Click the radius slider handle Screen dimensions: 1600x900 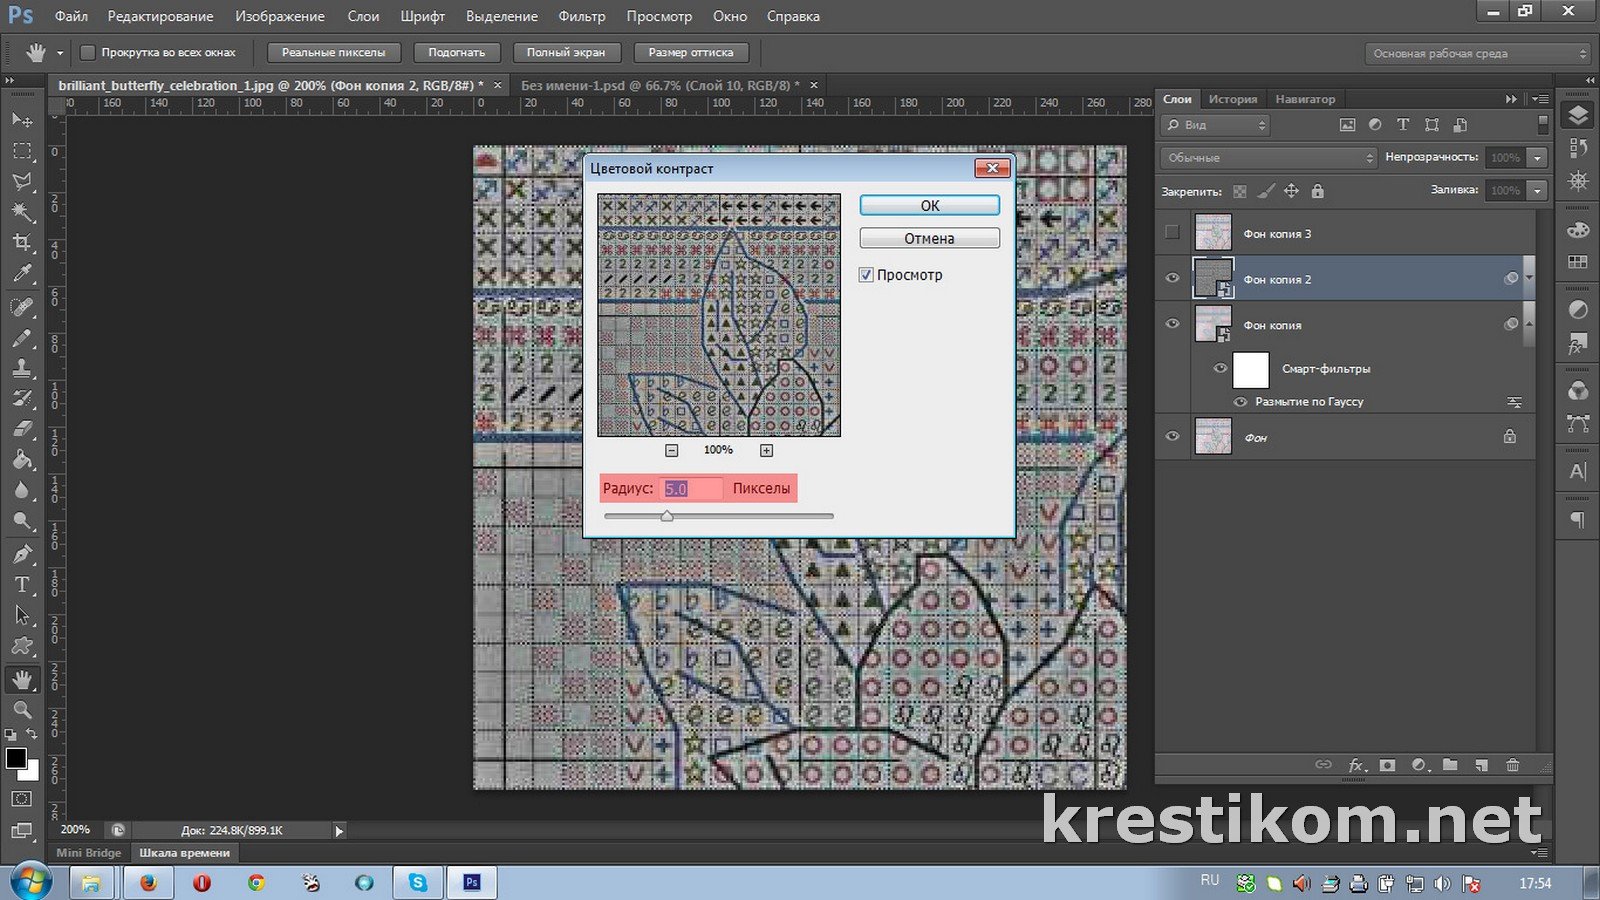point(667,516)
